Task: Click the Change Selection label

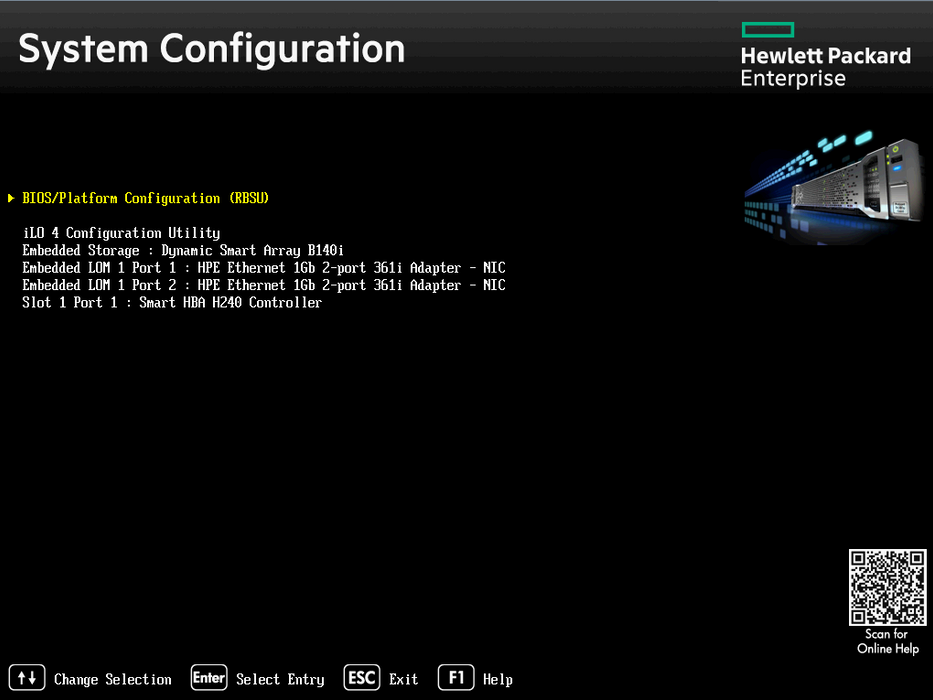Action: pyautogui.click(x=113, y=679)
